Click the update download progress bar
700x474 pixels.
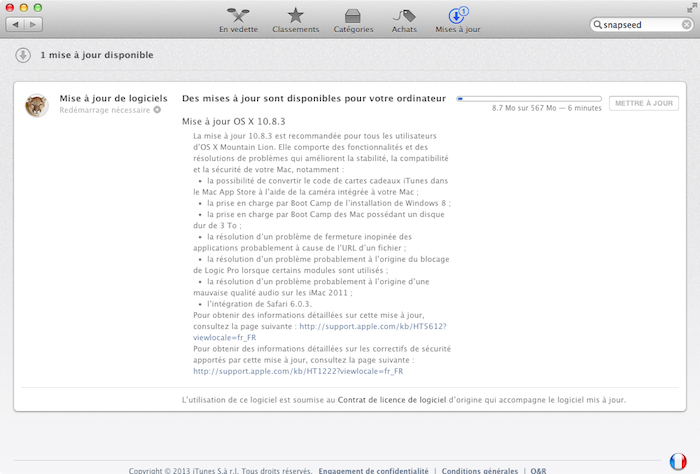point(528,98)
